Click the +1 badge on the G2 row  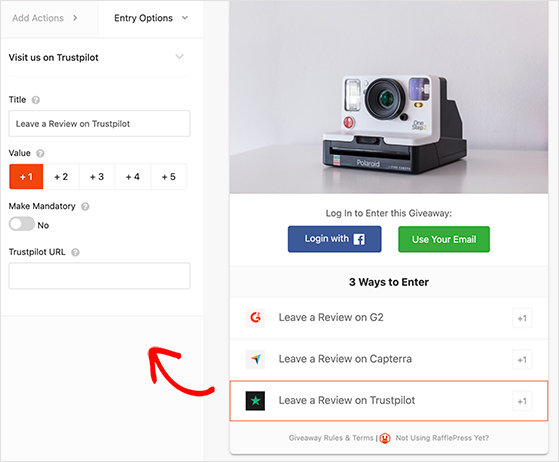point(522,318)
